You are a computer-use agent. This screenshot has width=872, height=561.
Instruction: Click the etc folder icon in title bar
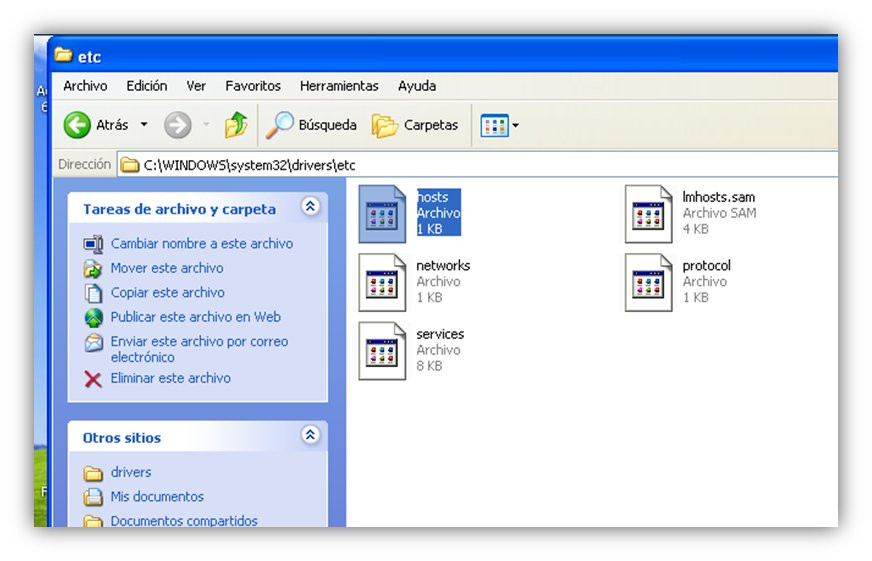[63, 54]
